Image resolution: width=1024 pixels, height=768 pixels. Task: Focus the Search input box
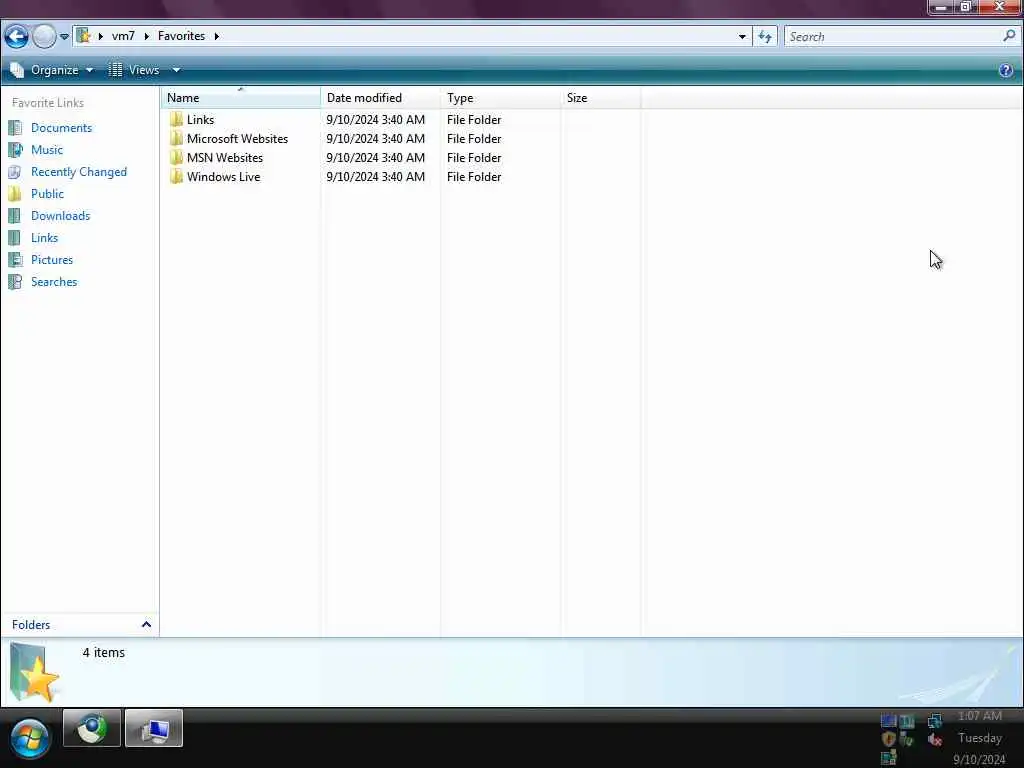click(892, 37)
